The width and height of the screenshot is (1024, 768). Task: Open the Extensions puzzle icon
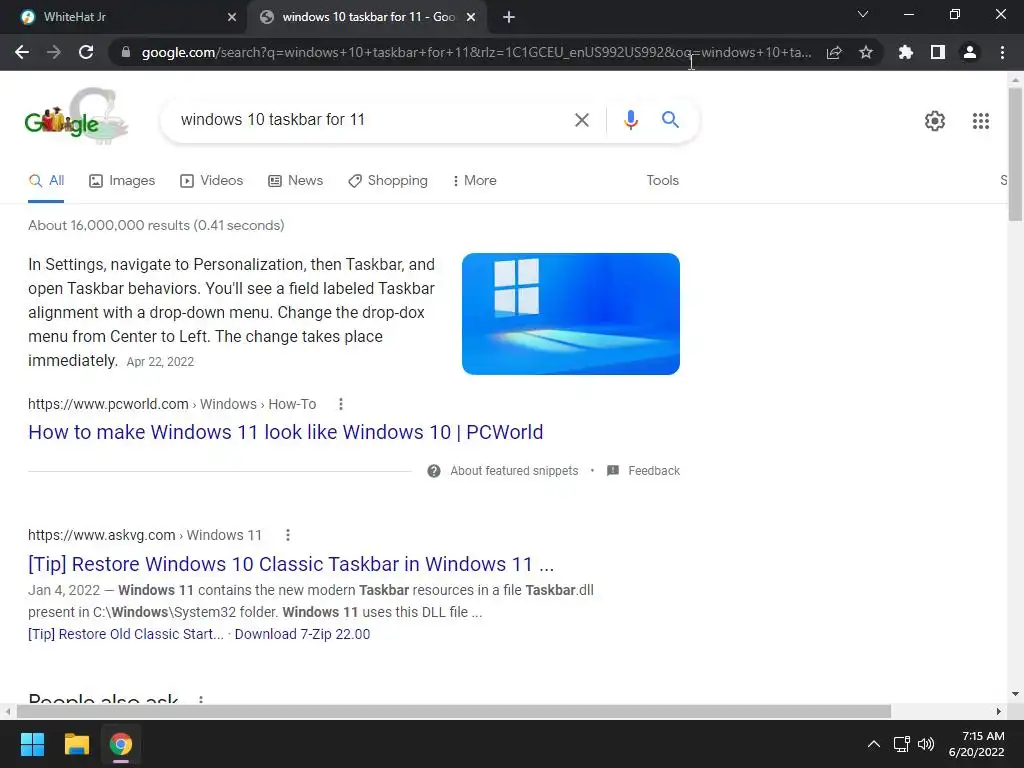pyautogui.click(x=906, y=52)
